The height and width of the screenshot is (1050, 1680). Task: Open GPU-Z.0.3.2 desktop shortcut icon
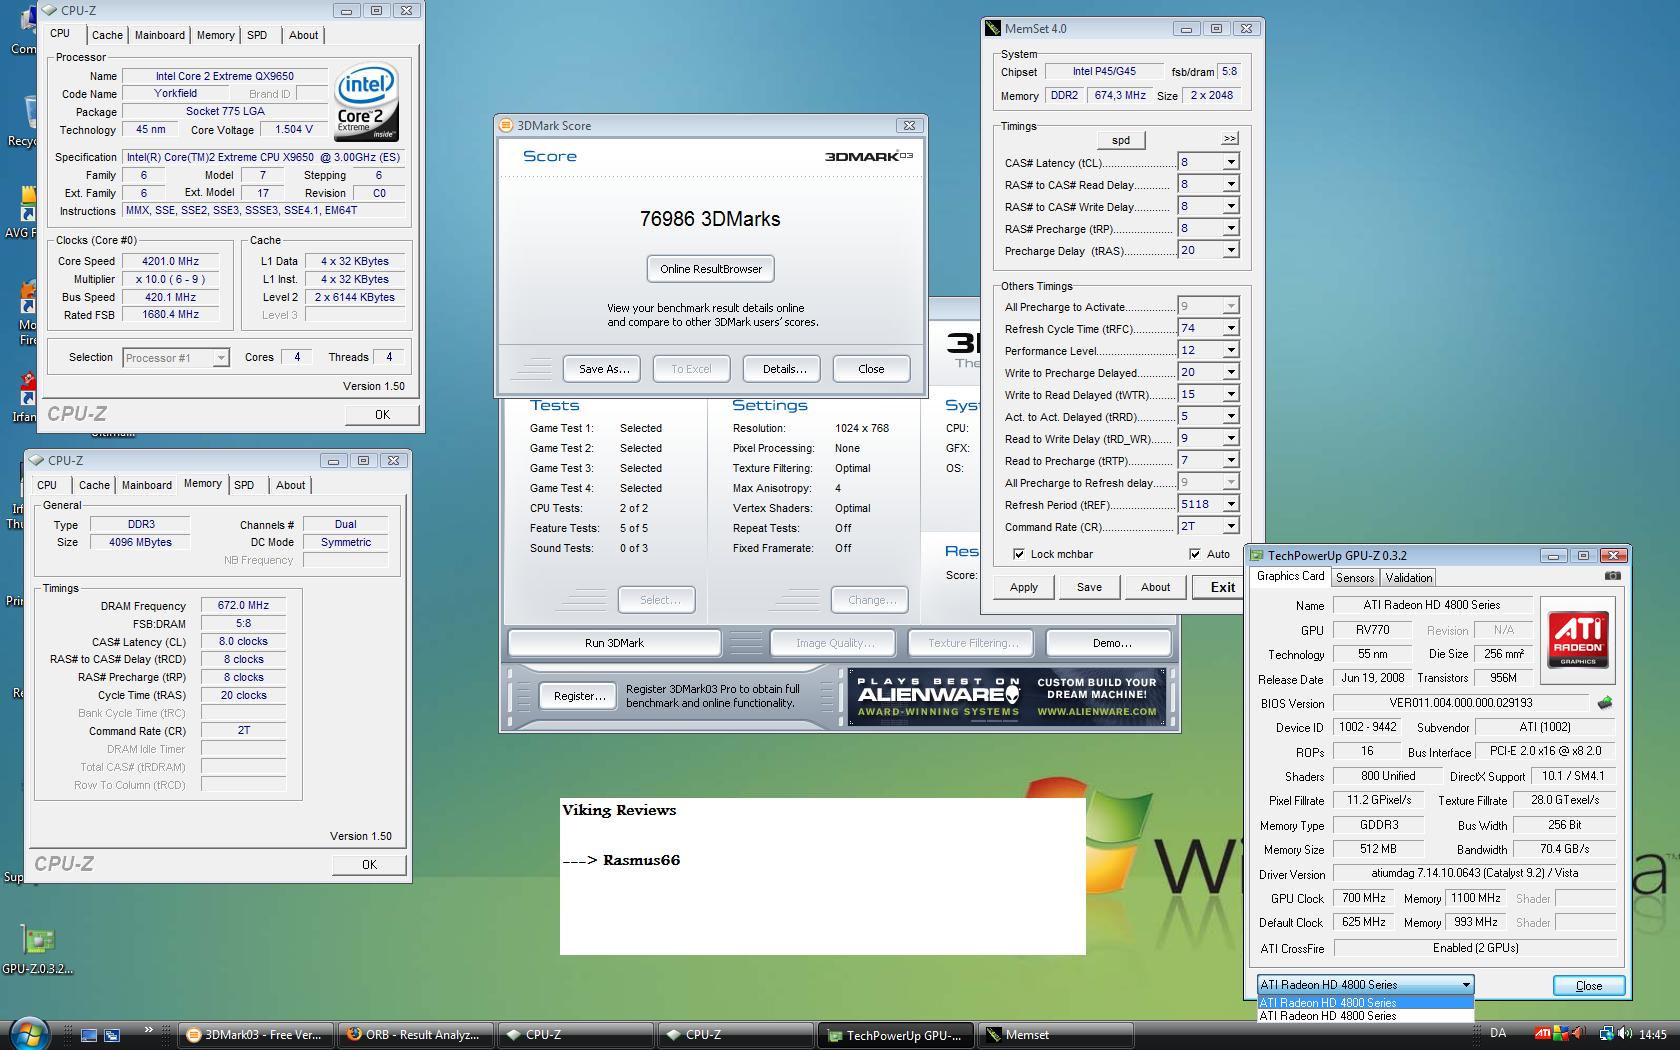coord(38,950)
